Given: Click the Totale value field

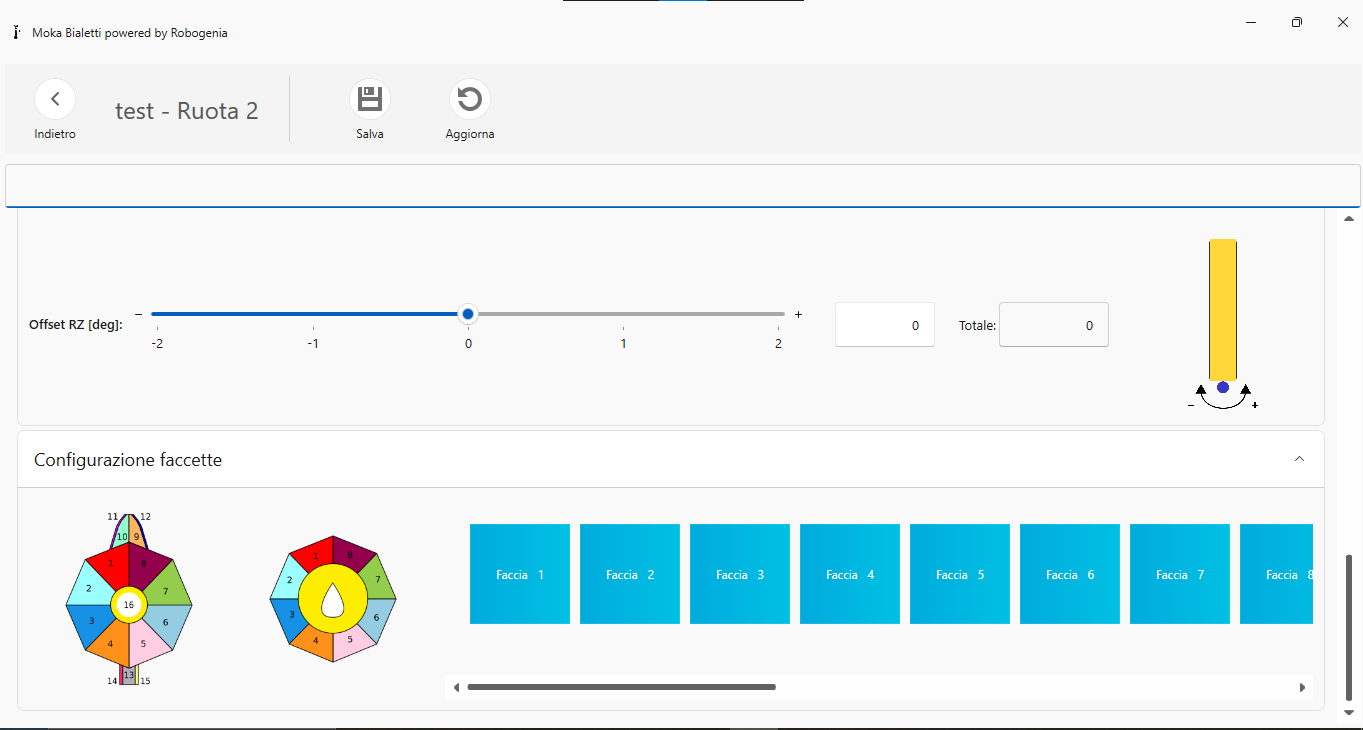Looking at the screenshot, I should point(1054,325).
